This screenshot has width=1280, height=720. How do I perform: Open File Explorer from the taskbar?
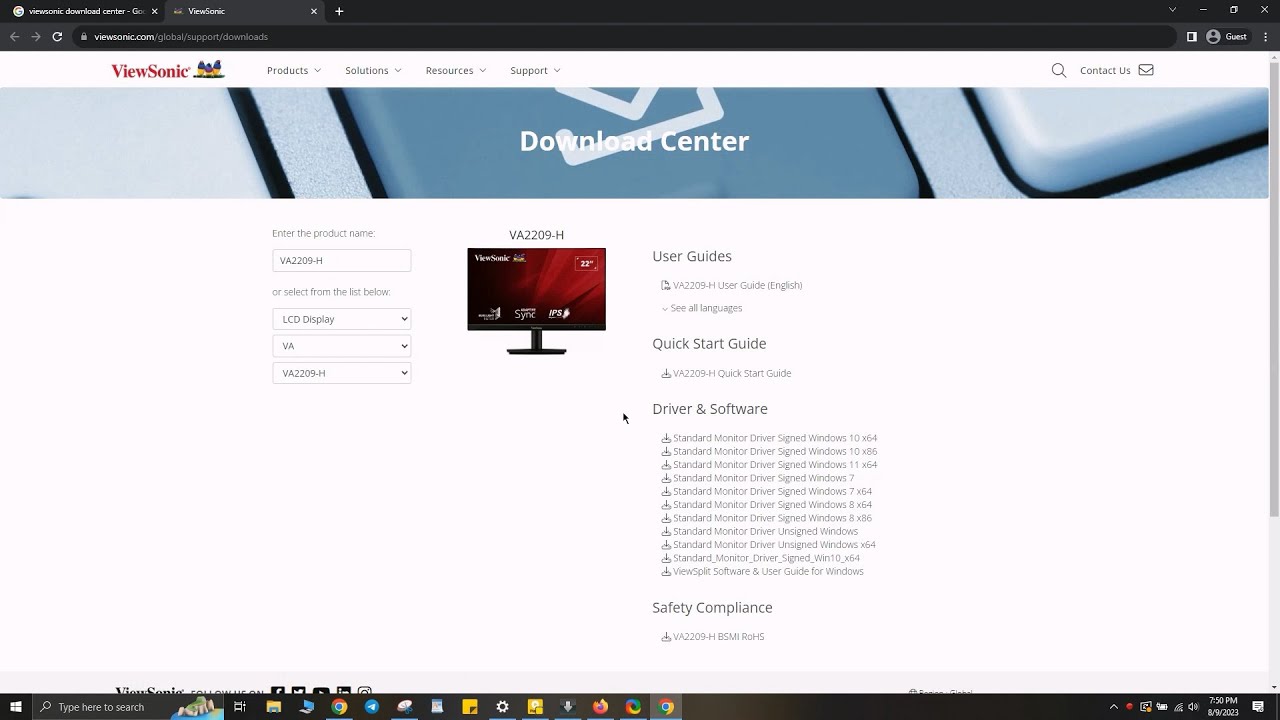click(x=273, y=707)
